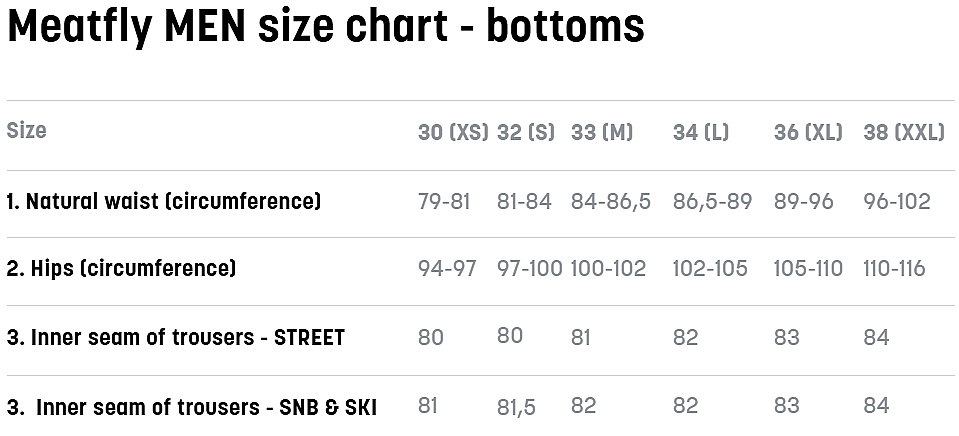Click the 79-81 waist value cell

[x=444, y=201]
